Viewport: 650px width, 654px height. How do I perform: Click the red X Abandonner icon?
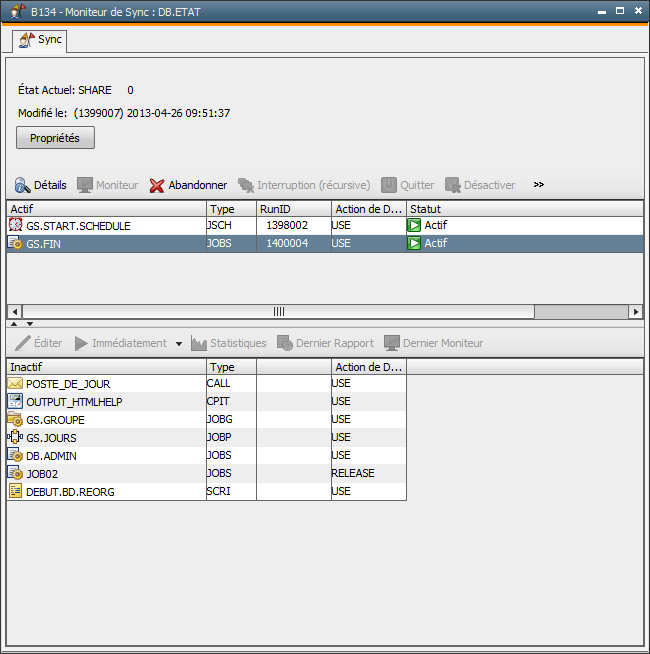tap(157, 186)
